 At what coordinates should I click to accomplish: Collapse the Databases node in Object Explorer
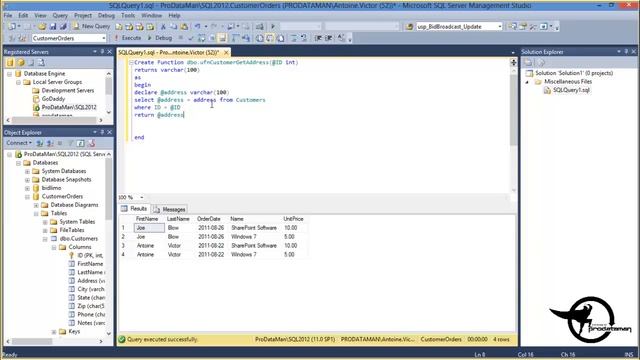pos(18,163)
